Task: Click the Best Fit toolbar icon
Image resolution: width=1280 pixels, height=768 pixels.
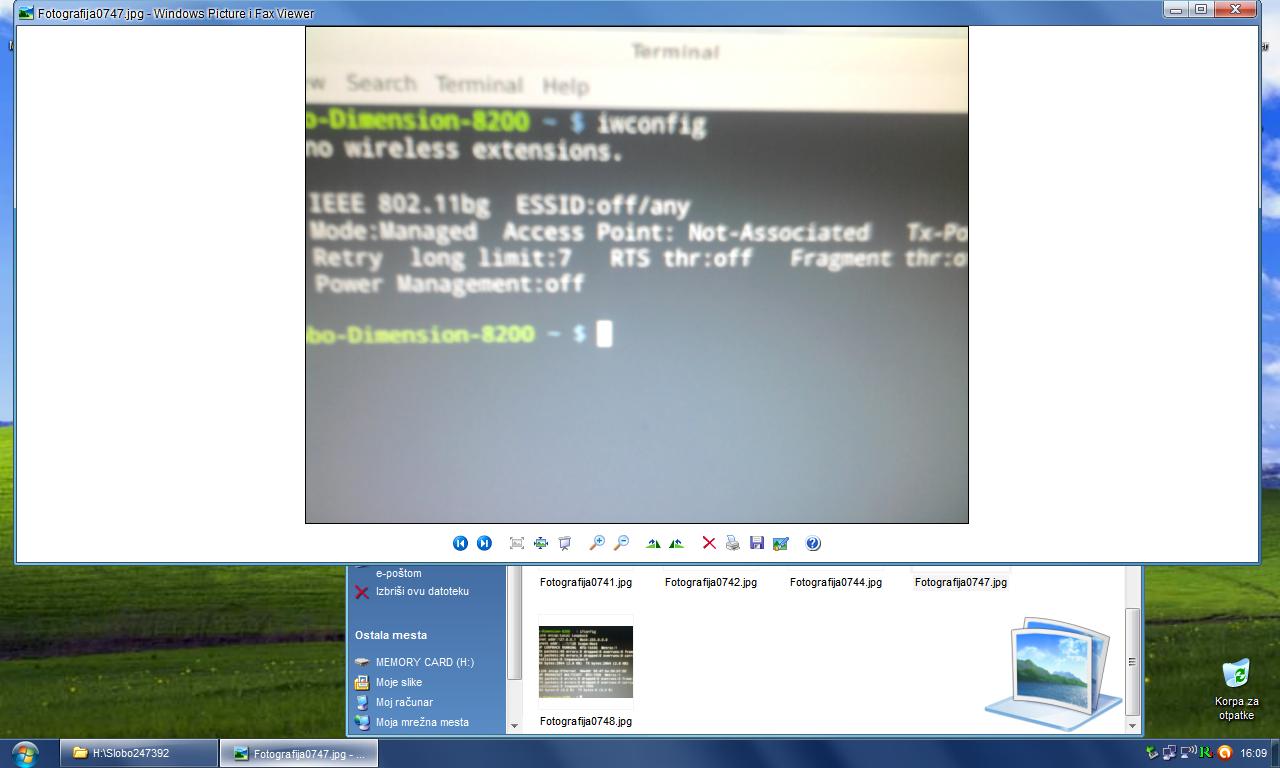Action: pos(517,543)
